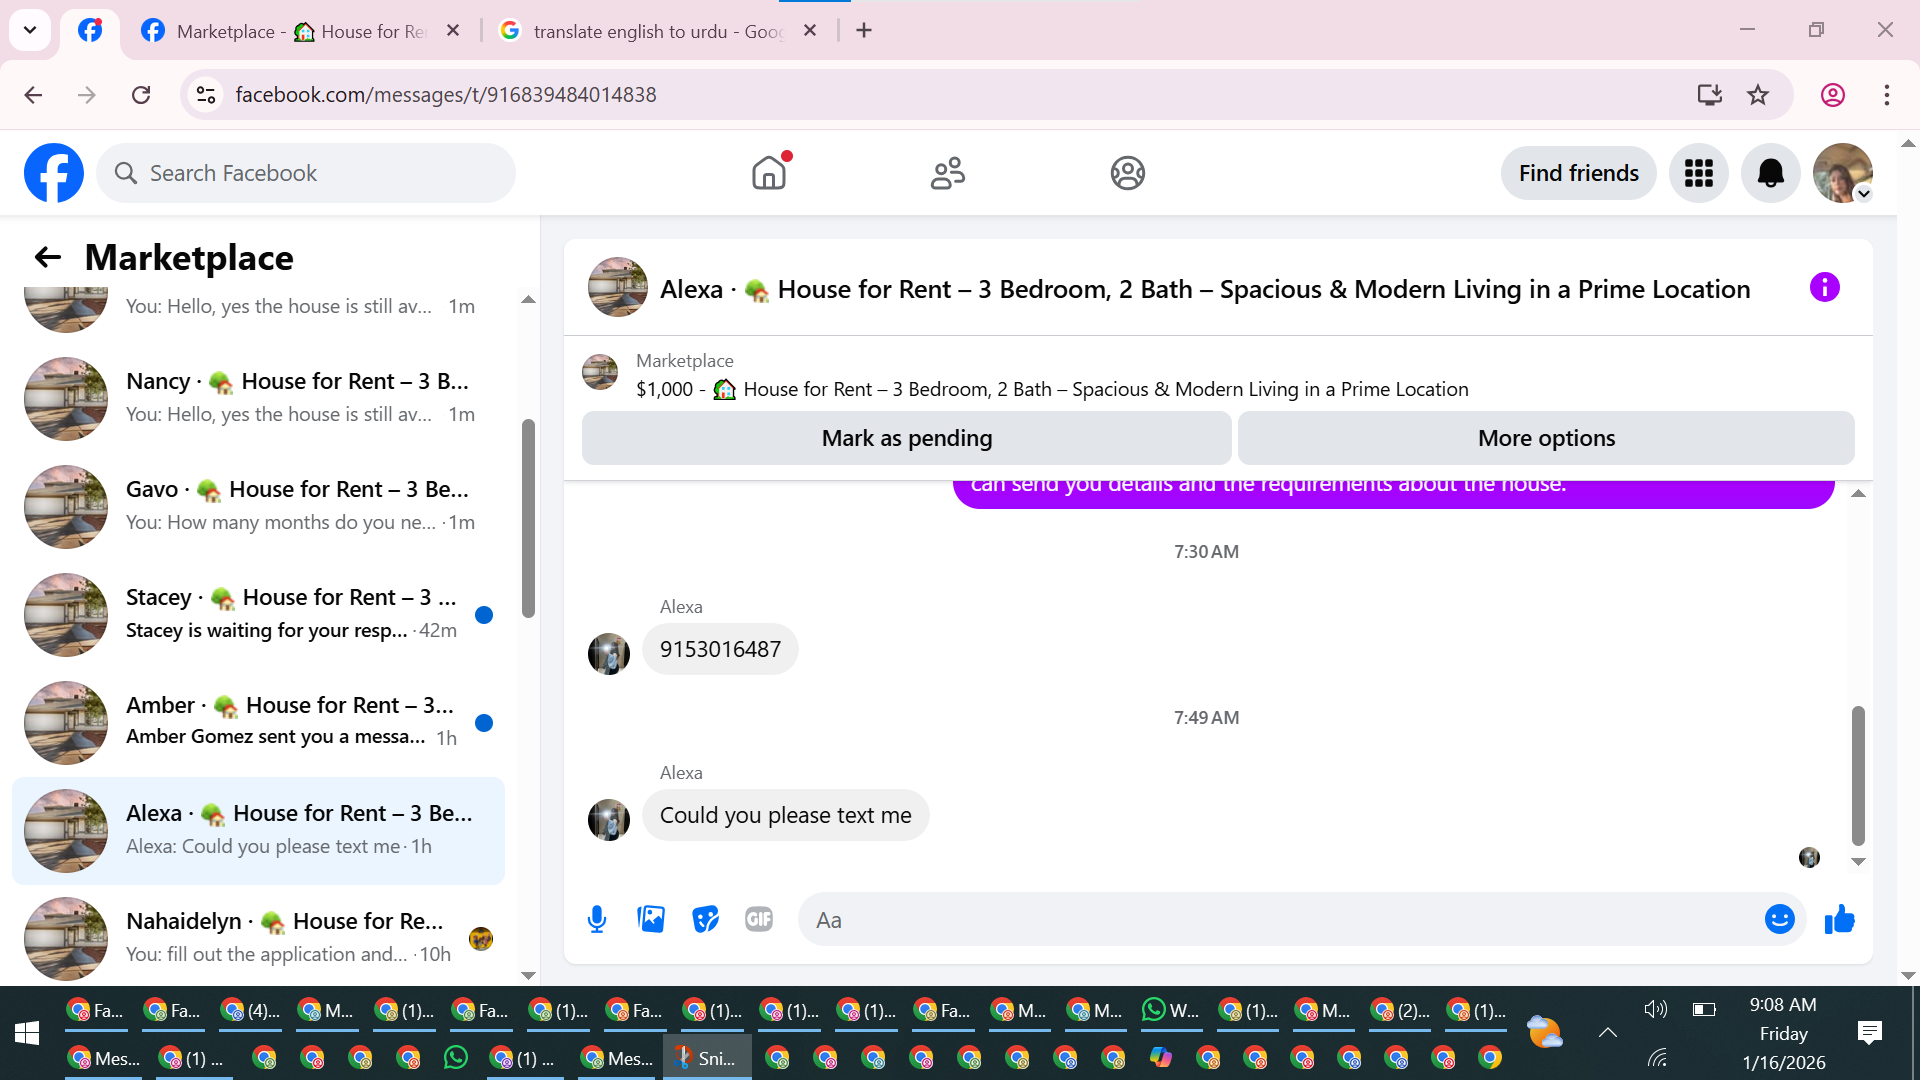Go back from Marketplace chat list
The image size is (1920, 1080).
47,258
